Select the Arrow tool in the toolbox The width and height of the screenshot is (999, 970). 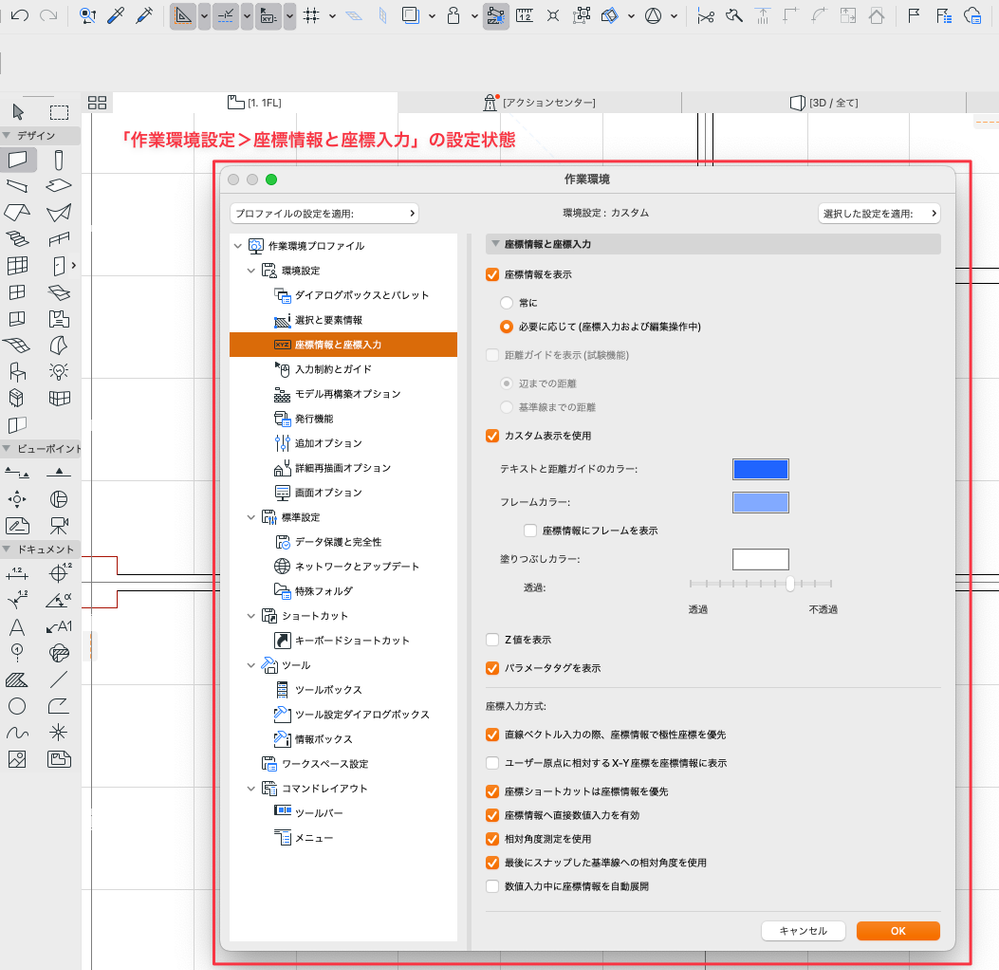tap(17, 112)
